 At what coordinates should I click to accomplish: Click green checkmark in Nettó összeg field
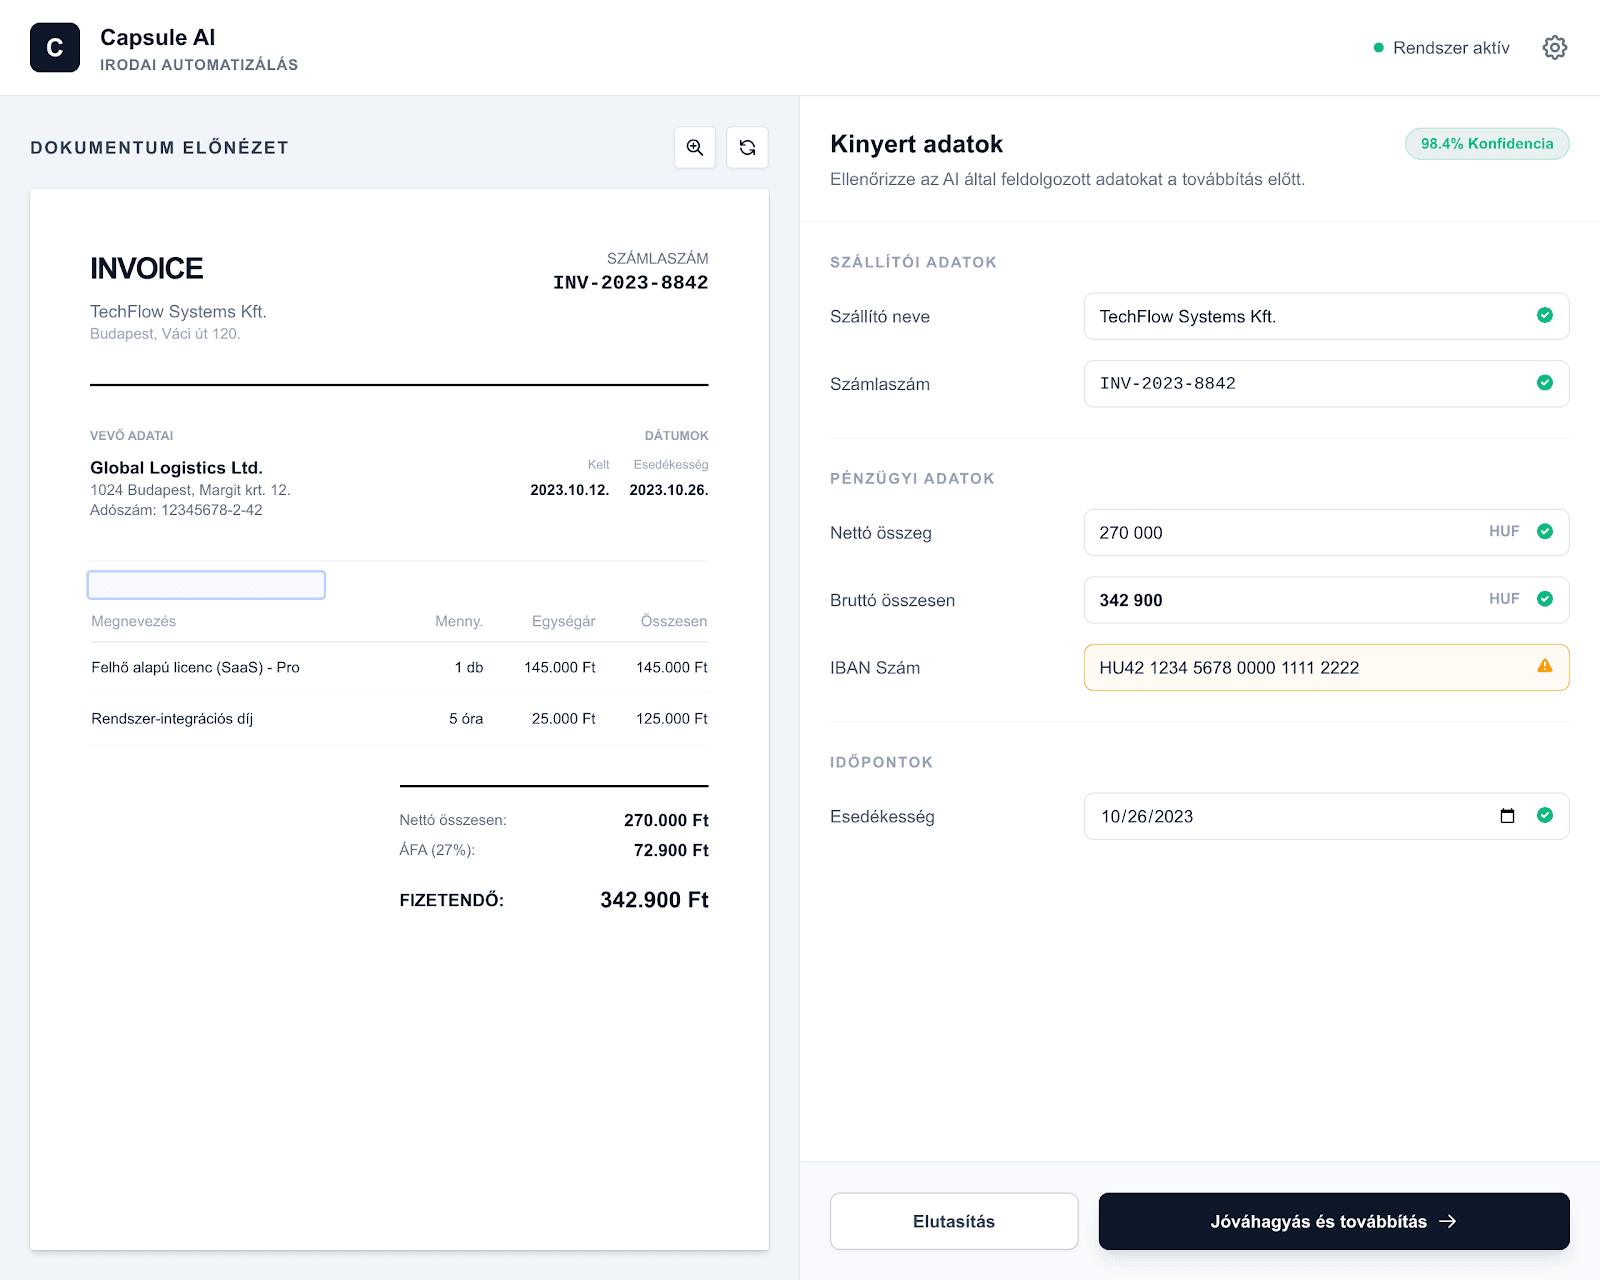[1544, 532]
